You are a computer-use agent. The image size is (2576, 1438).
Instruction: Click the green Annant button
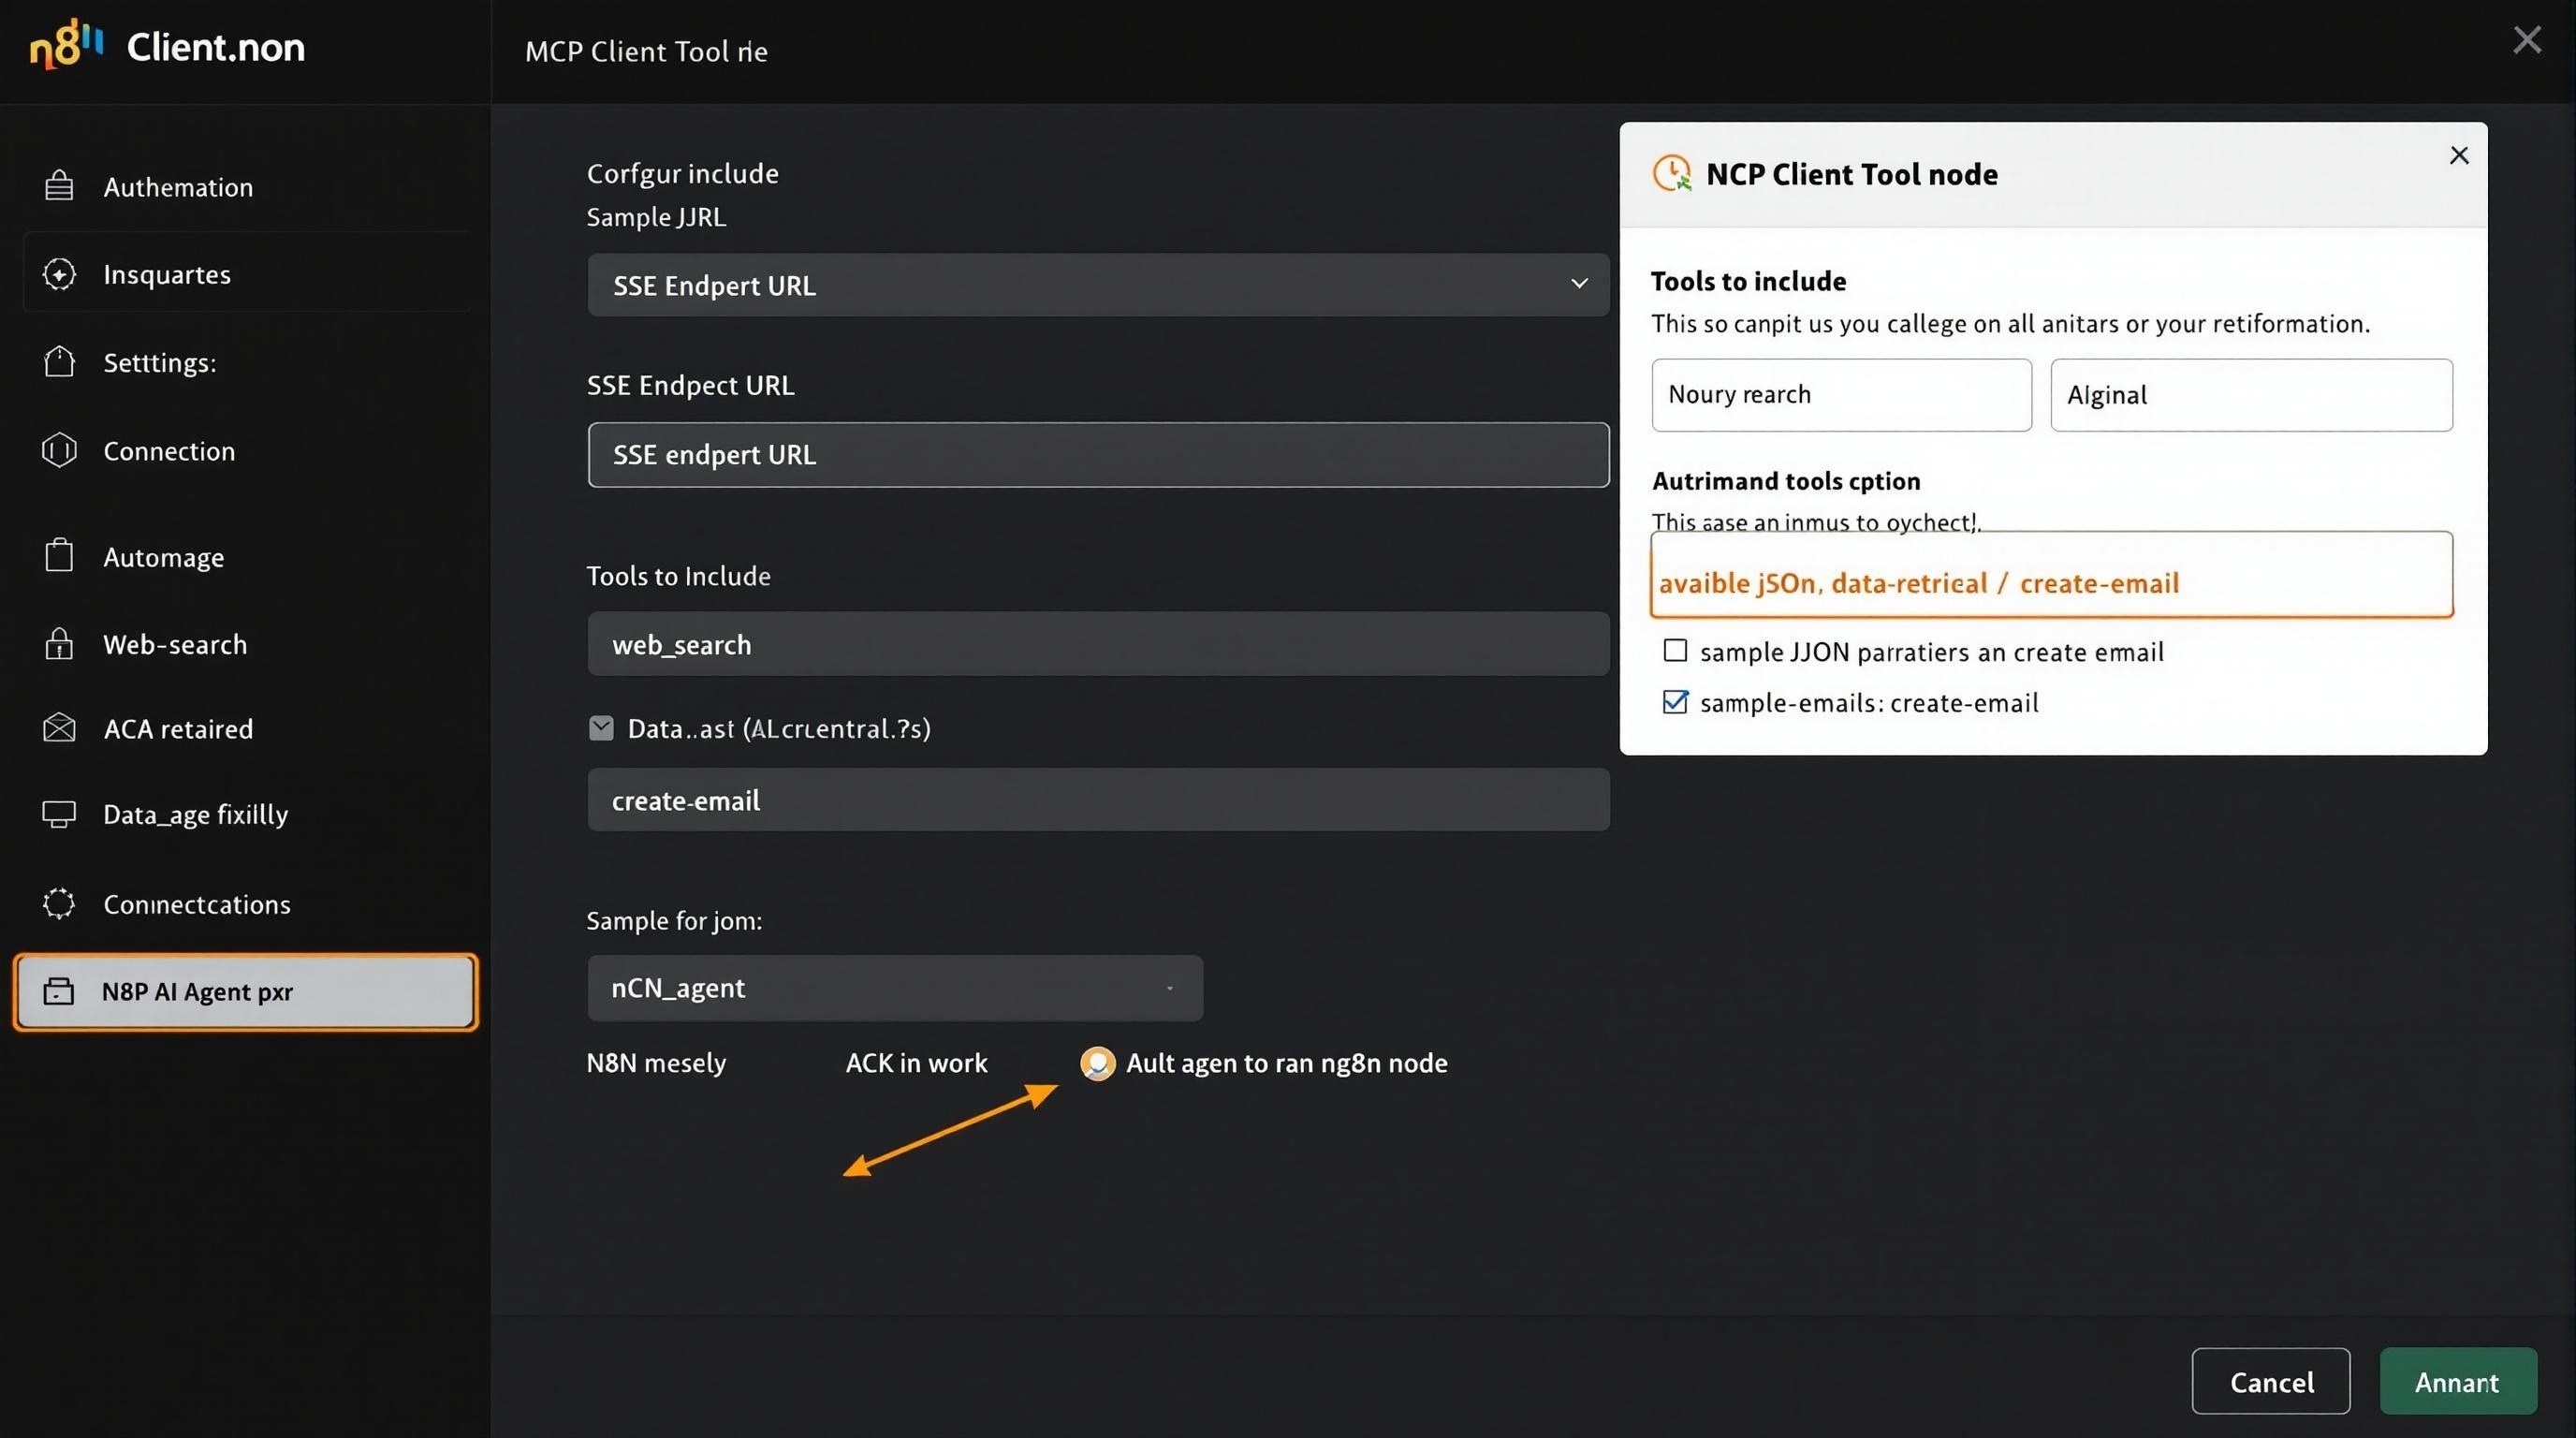click(x=2458, y=1381)
